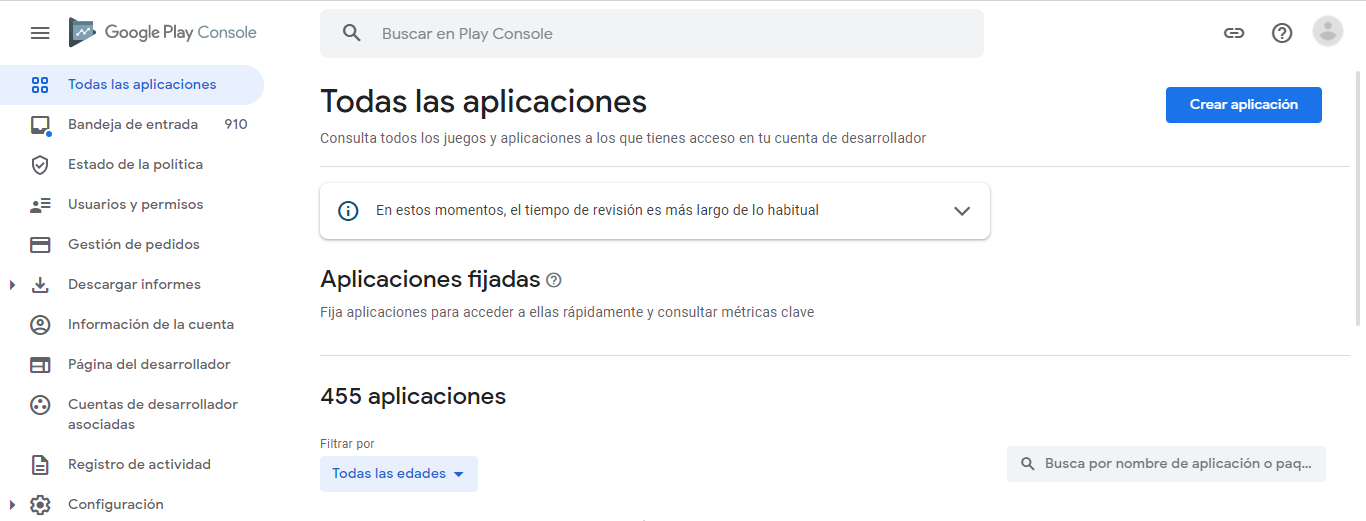The height and width of the screenshot is (521, 1366).
Task: Expand the Configuración submenu arrow
Action: point(12,505)
